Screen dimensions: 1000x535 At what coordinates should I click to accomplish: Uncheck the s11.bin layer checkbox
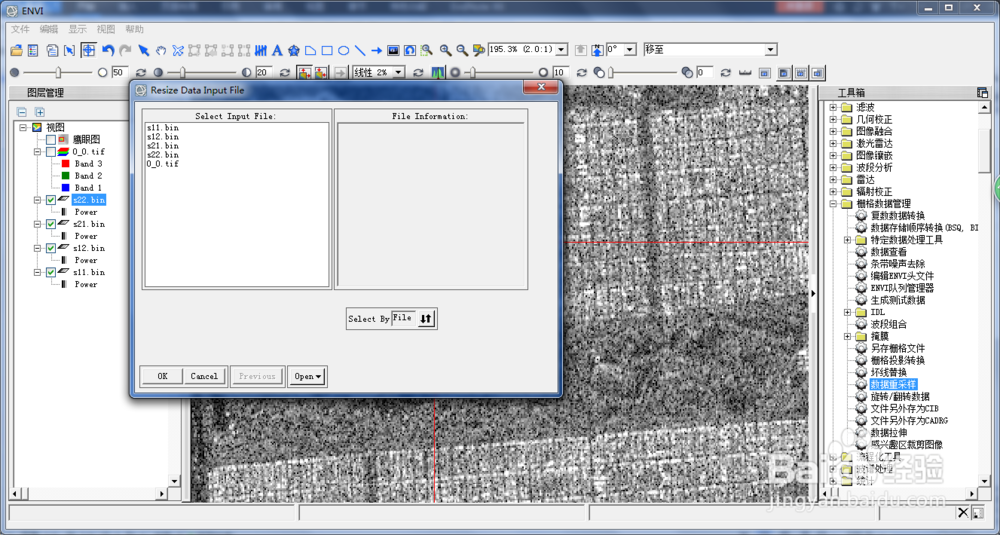(51, 272)
